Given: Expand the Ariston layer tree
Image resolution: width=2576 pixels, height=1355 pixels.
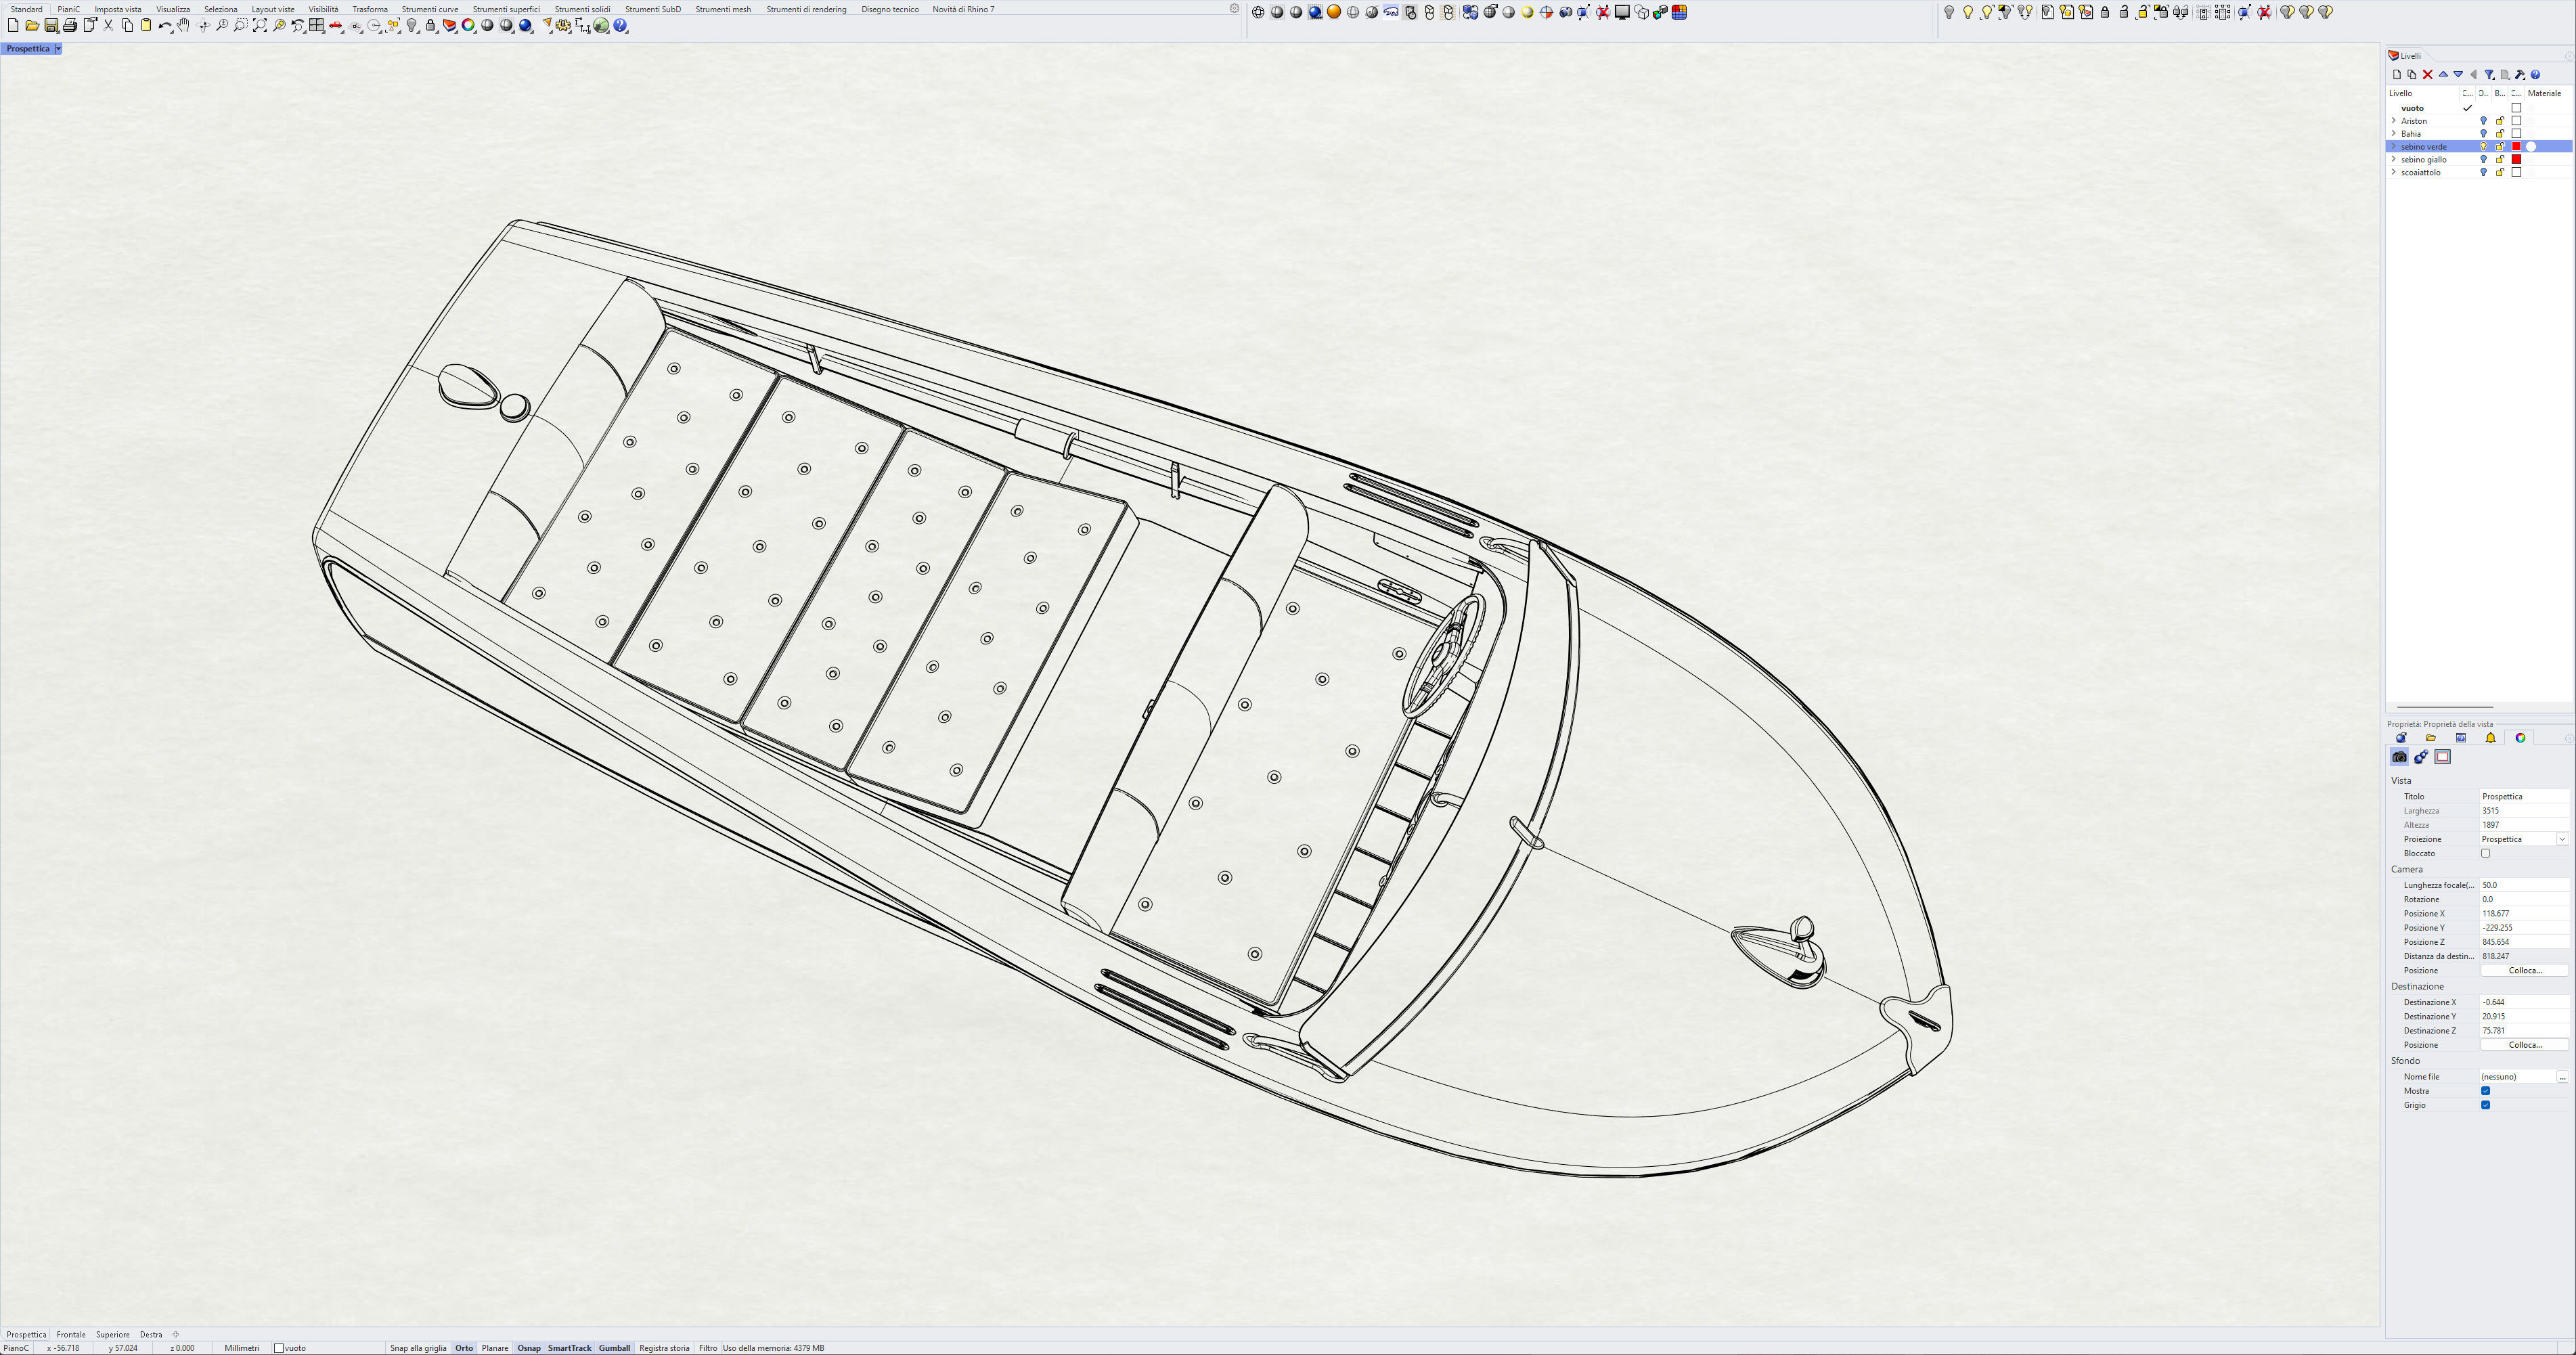Looking at the screenshot, I should pos(2393,121).
